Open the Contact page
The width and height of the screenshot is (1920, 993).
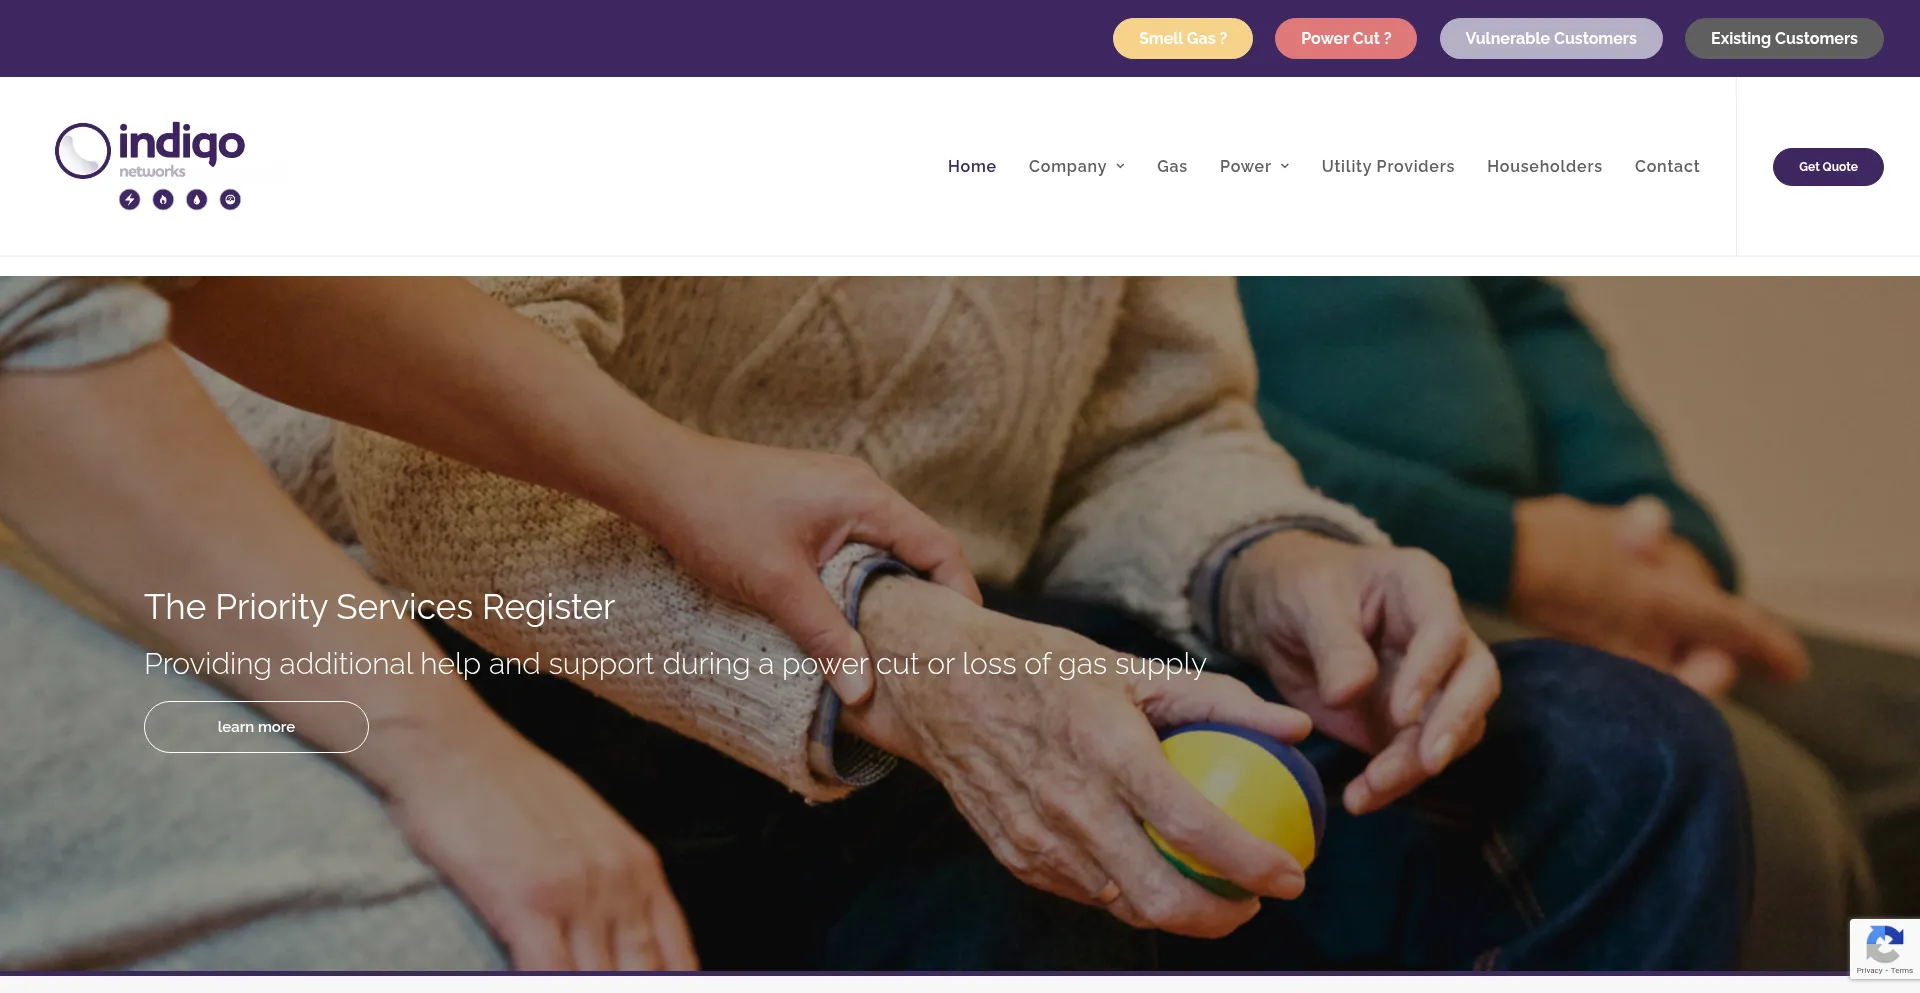[1667, 166]
